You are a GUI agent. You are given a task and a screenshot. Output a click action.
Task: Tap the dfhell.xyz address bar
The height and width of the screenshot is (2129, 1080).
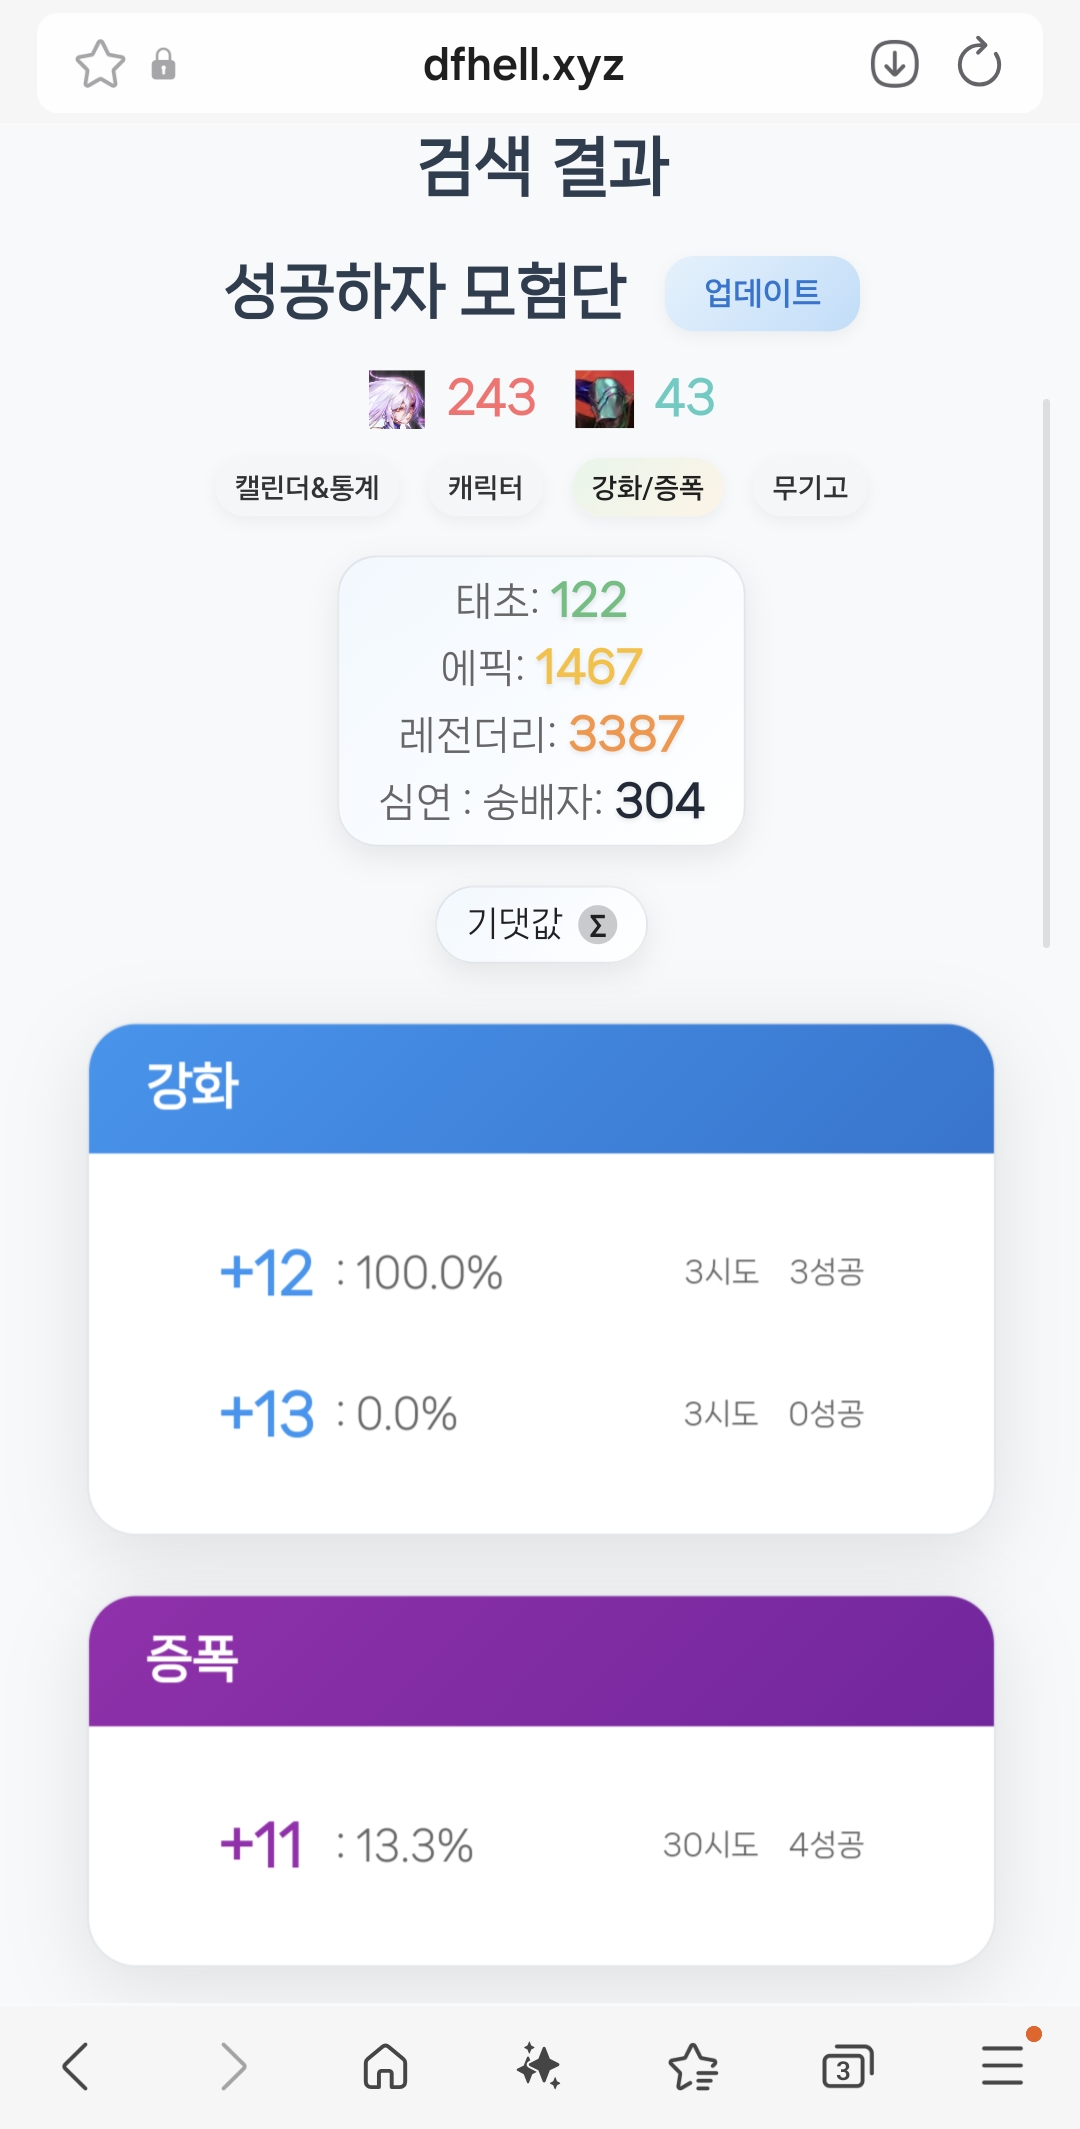point(523,65)
